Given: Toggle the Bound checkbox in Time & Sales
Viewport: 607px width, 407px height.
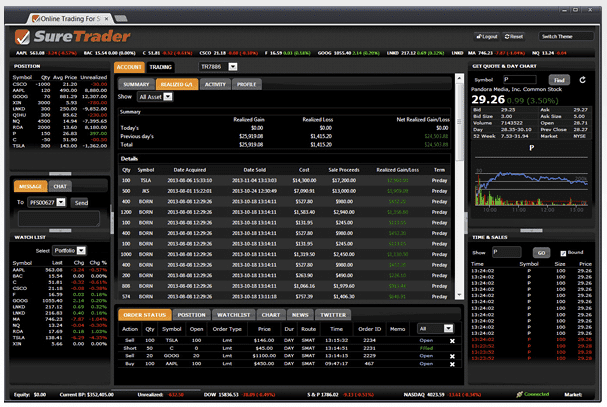Looking at the screenshot, I should [563, 252].
